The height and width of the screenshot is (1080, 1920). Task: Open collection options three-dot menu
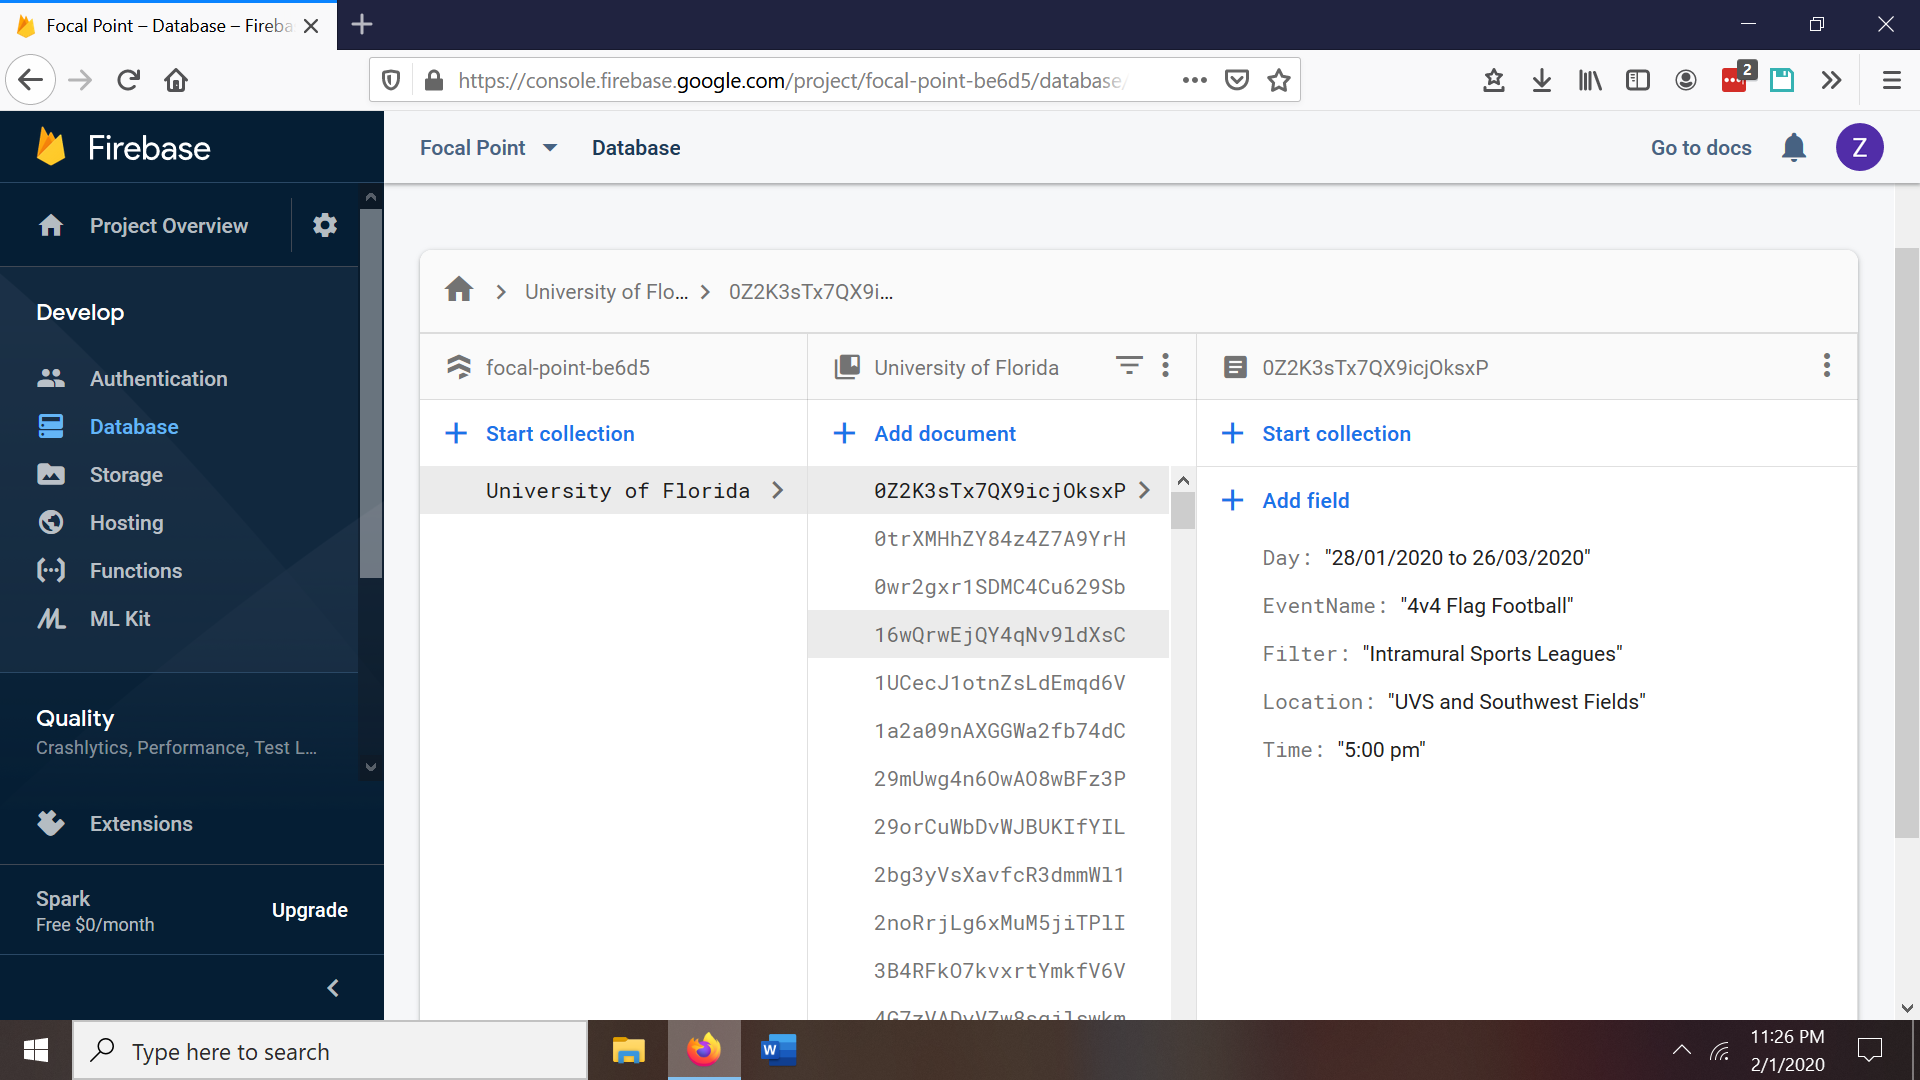(x=1165, y=366)
